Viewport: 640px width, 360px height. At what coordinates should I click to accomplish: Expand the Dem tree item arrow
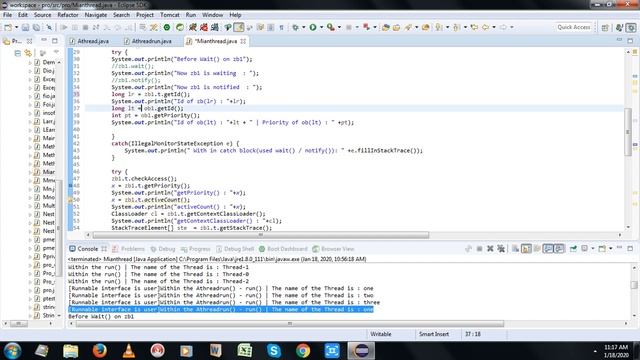(30, 62)
